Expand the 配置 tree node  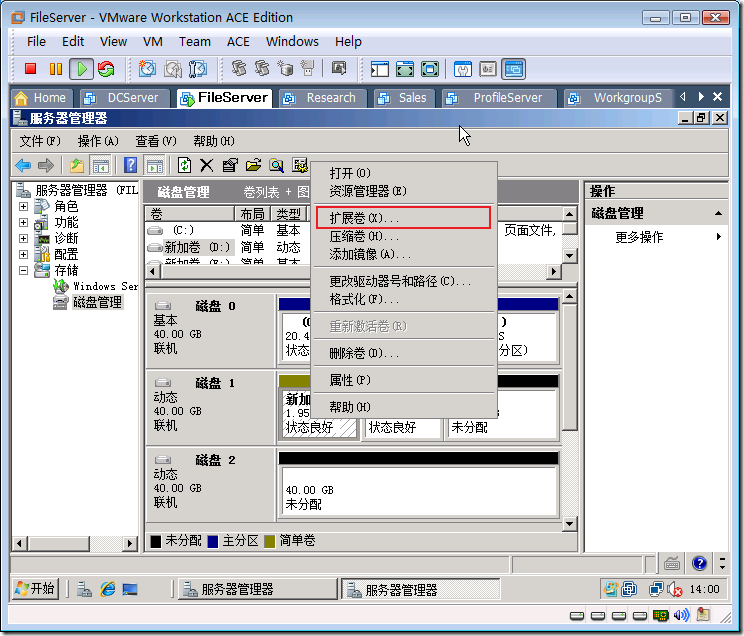(x=23, y=254)
